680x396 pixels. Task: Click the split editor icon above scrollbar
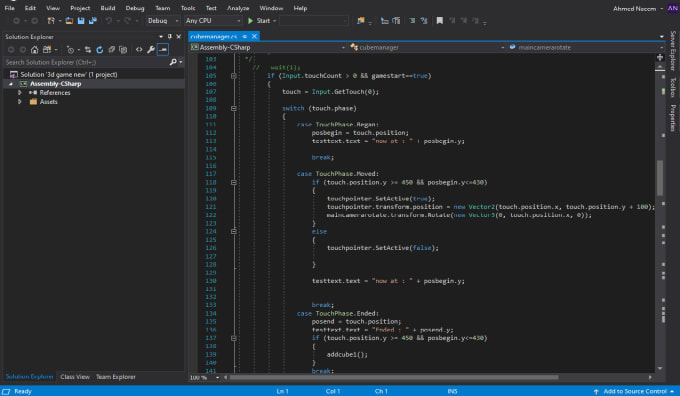660,57
